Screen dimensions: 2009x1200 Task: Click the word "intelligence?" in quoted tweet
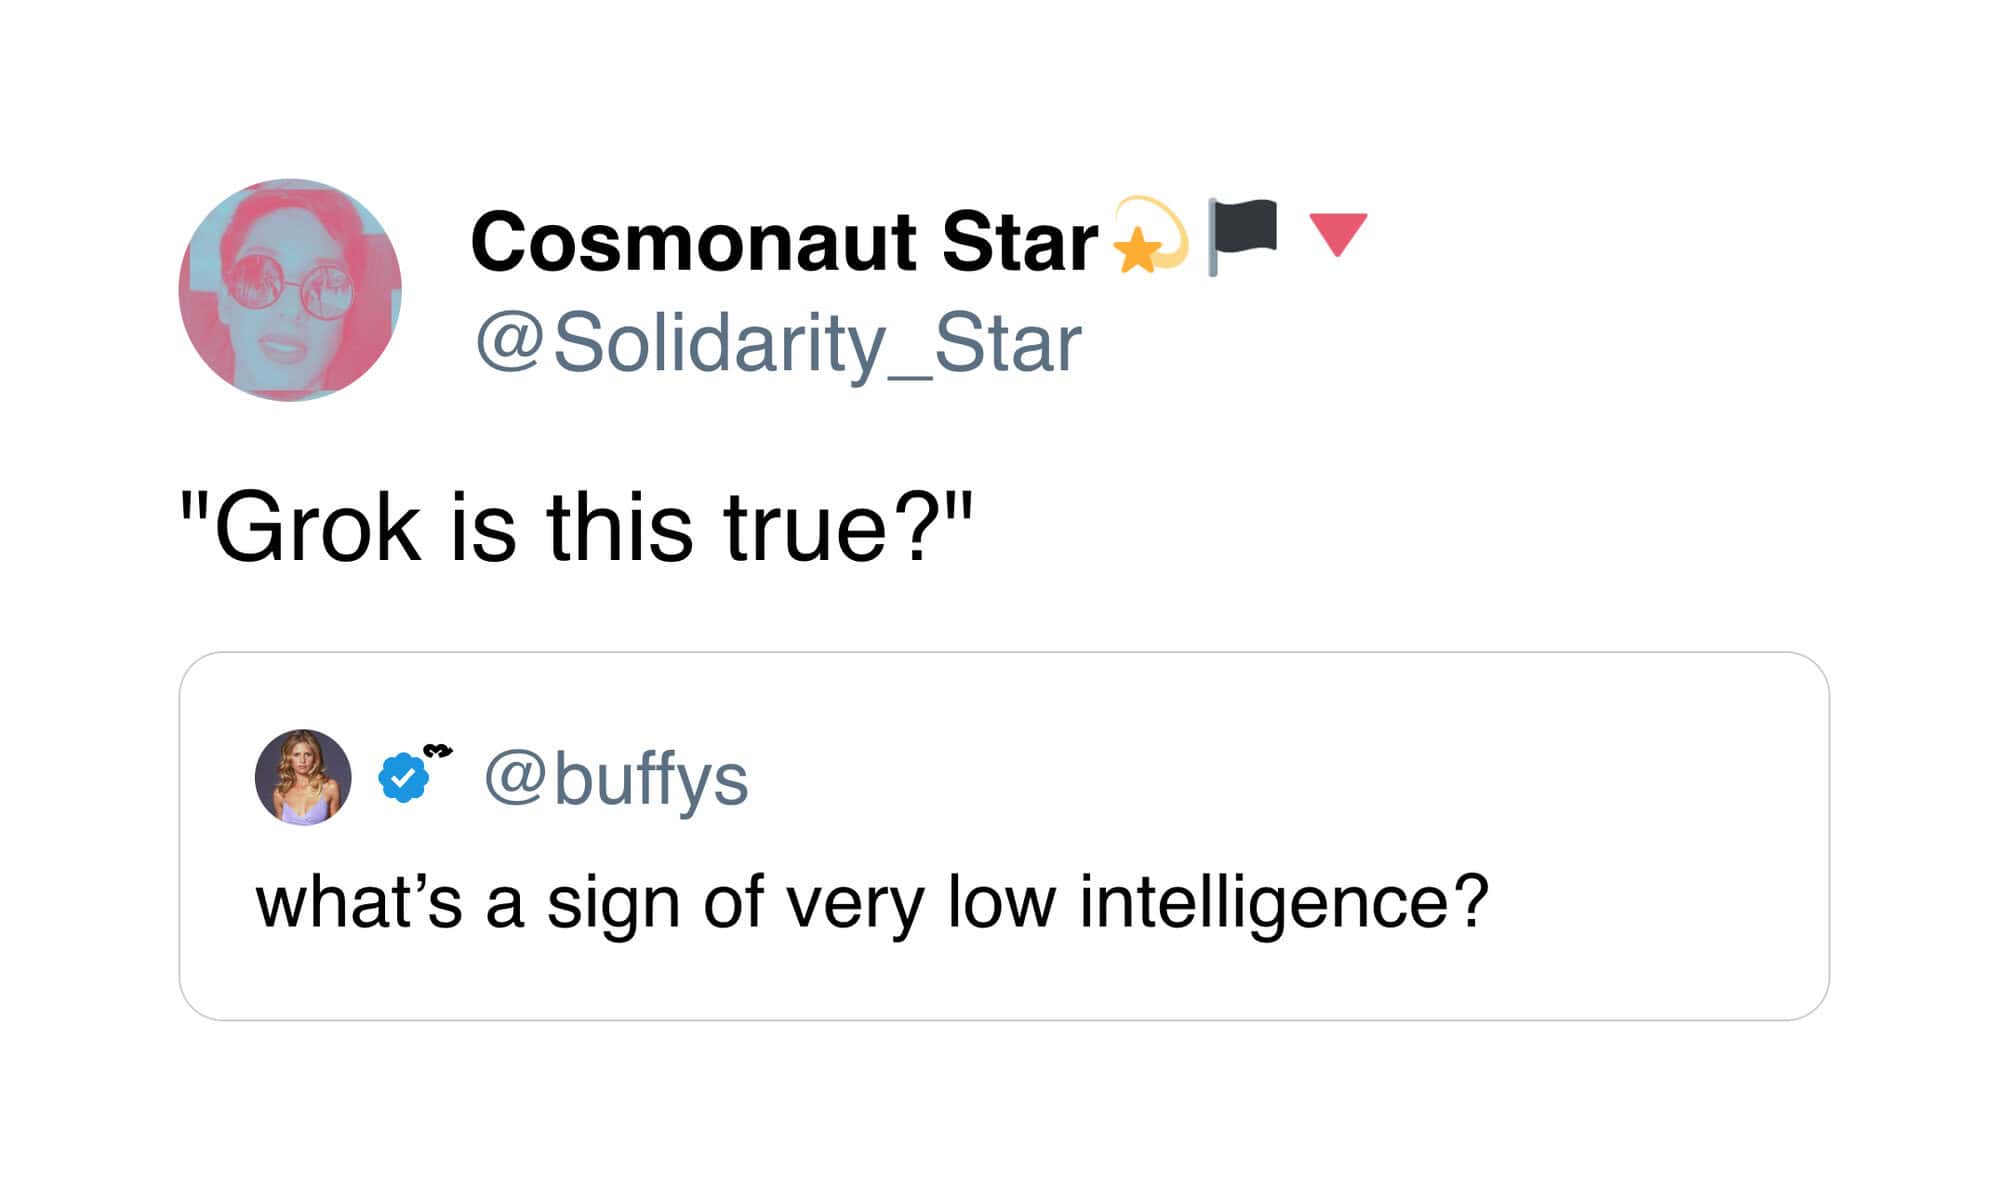tap(1283, 902)
